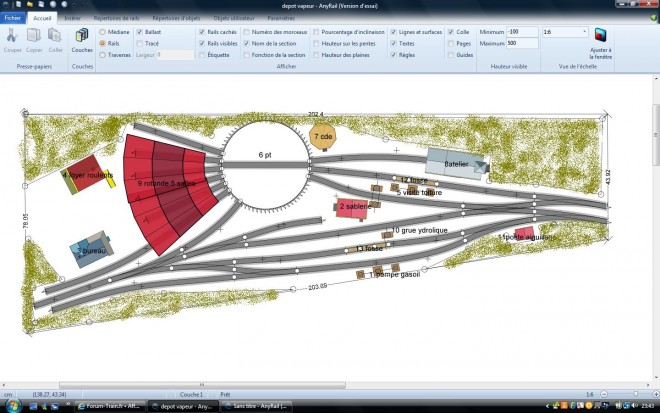Toggle the Ballast checkbox

coord(140,32)
